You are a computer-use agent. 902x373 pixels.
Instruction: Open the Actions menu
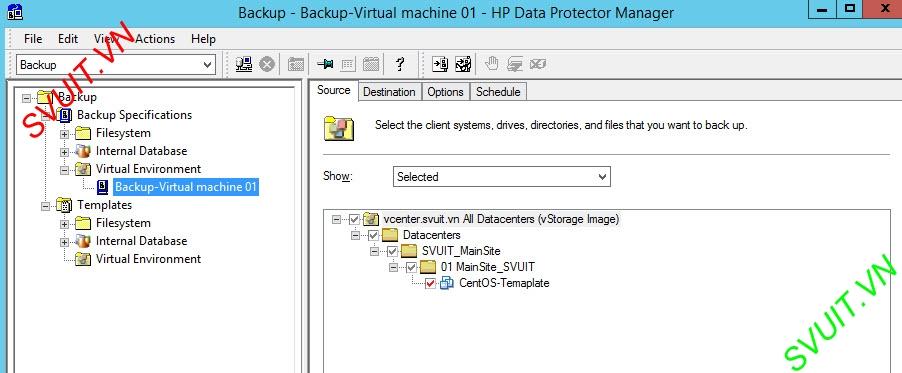click(x=155, y=39)
